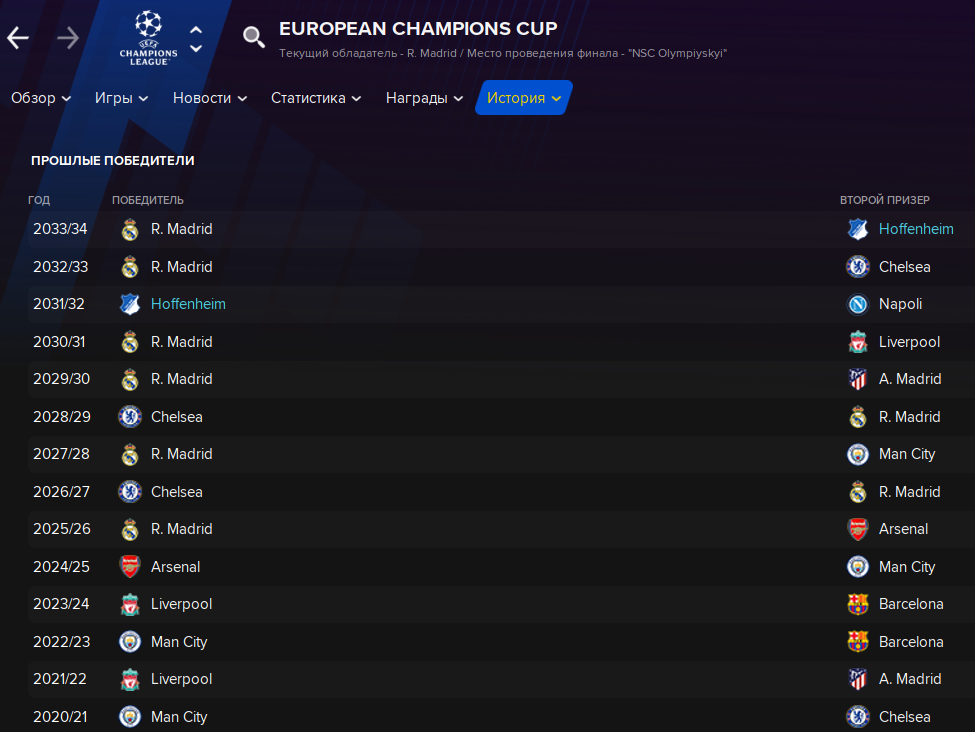Screen dimensions: 975x732
Task: Open Chelsea link in 2028/29 winner row
Action: [177, 417]
